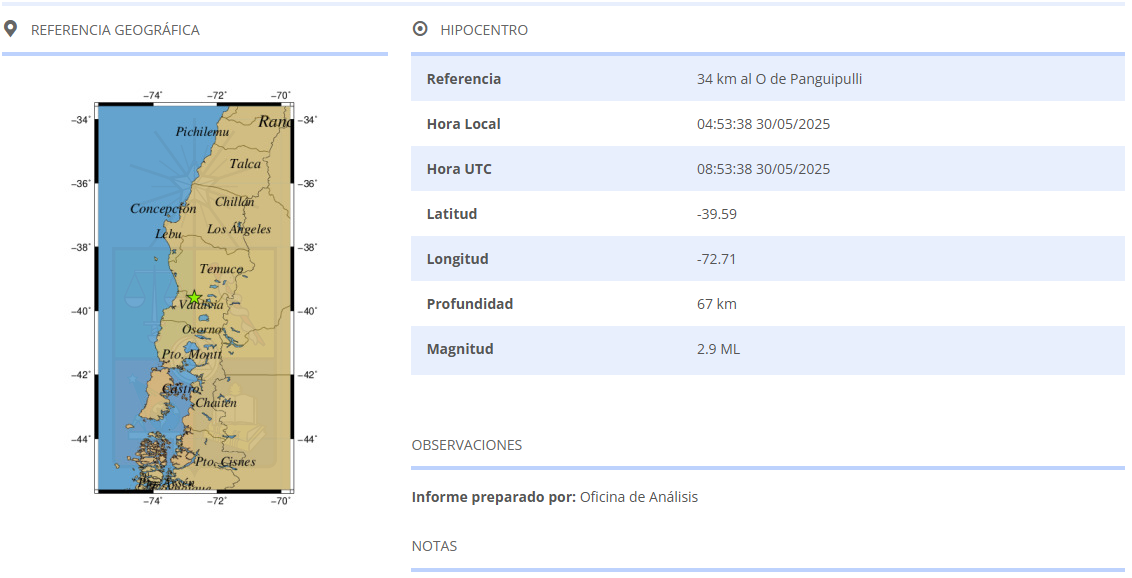The height and width of the screenshot is (578, 1132).
Task: Click the location pin icon beside Referencia Geográfica
Action: (10, 29)
